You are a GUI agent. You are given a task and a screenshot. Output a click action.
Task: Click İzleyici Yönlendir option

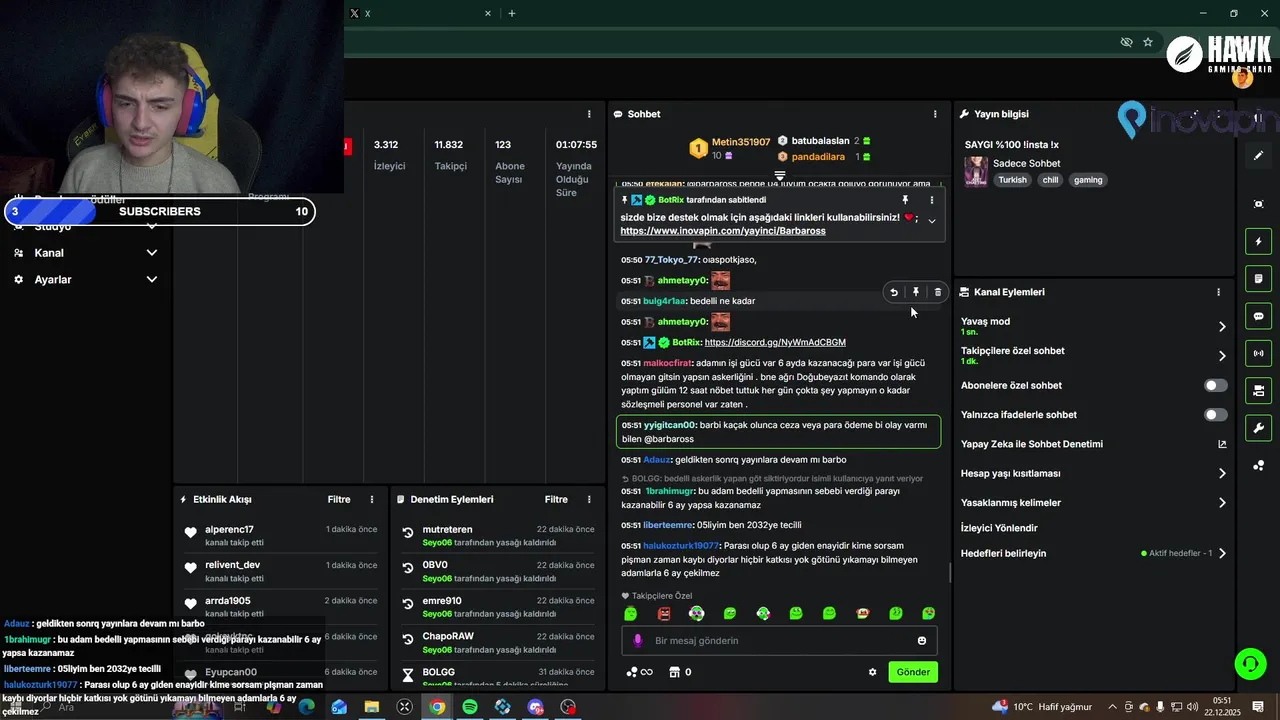click(x=999, y=528)
